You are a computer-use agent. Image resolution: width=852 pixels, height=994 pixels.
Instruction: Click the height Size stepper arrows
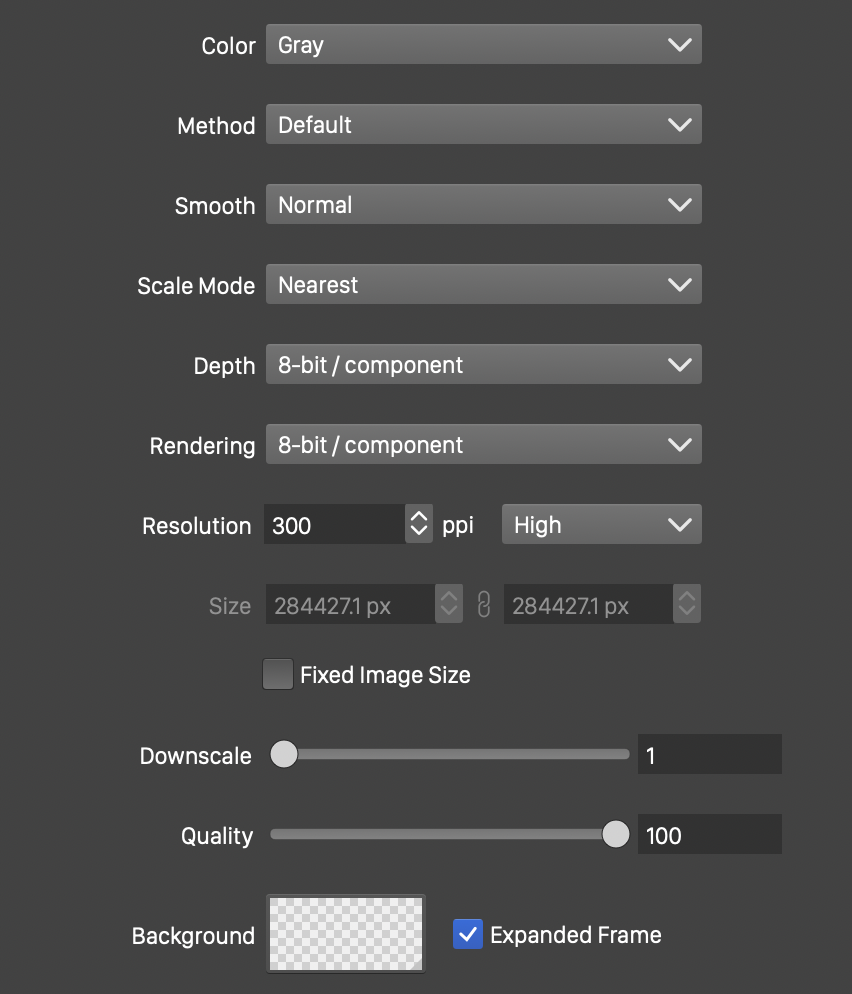(x=687, y=604)
